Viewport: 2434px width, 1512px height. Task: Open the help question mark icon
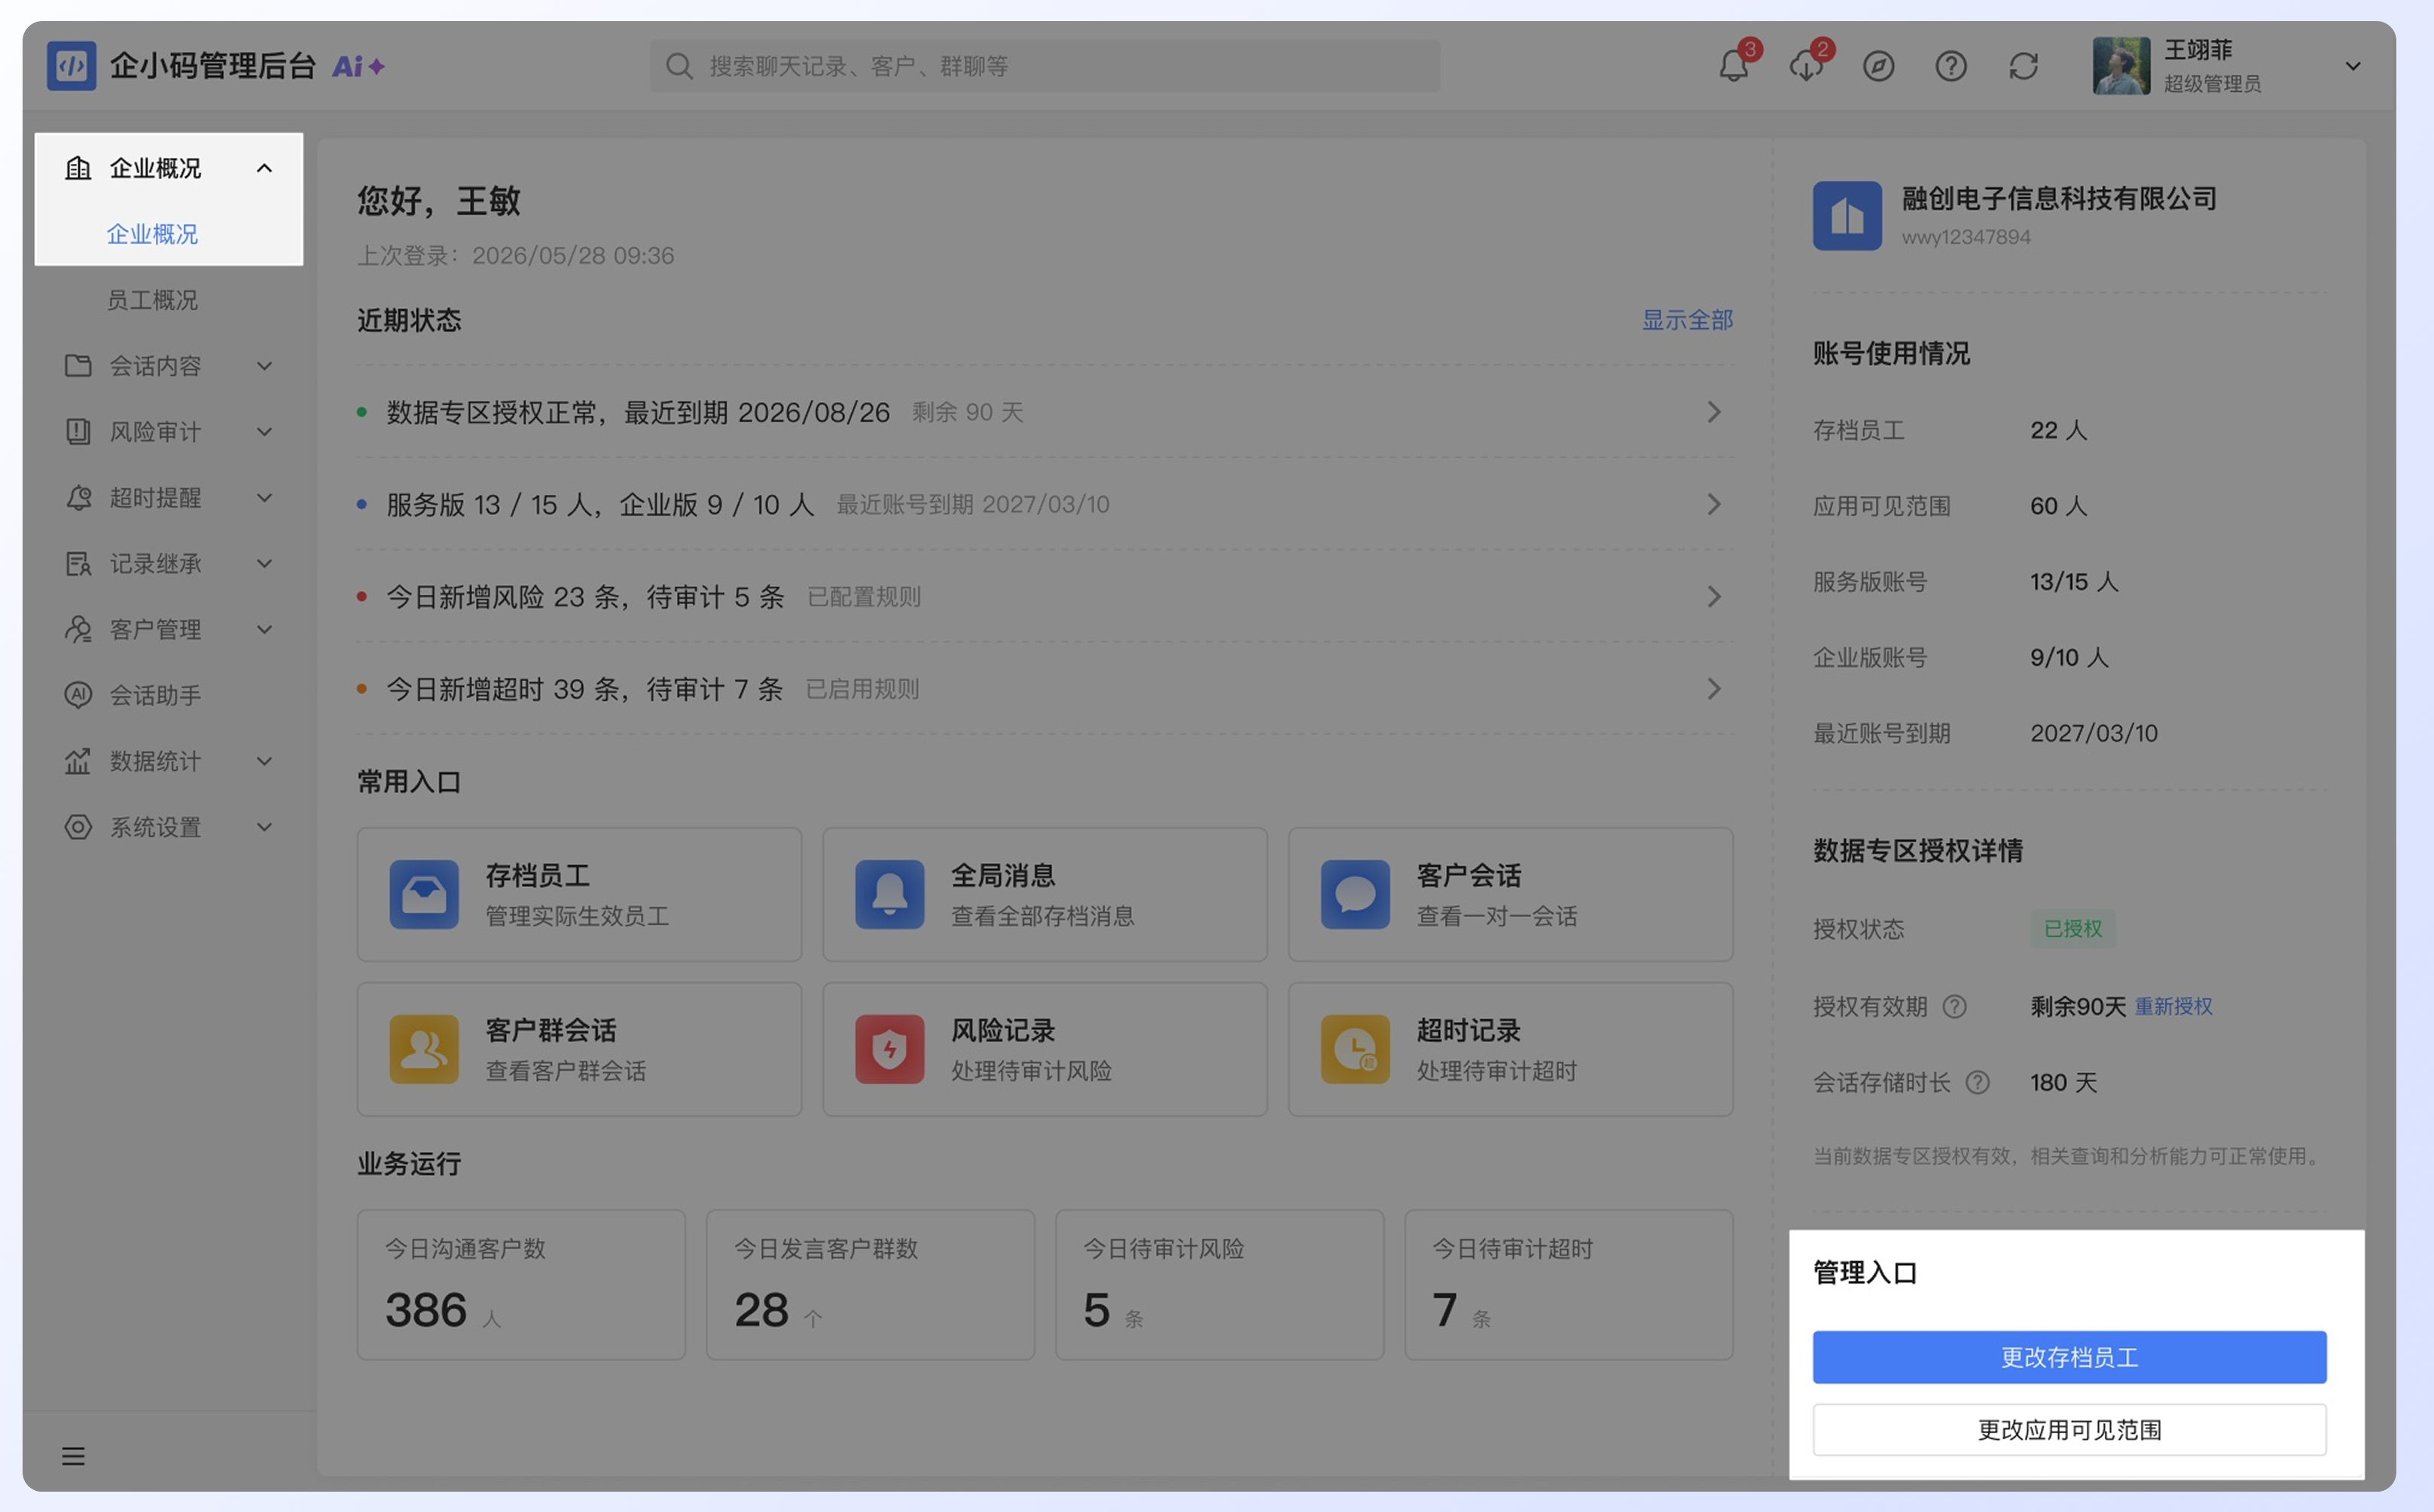coord(1951,66)
